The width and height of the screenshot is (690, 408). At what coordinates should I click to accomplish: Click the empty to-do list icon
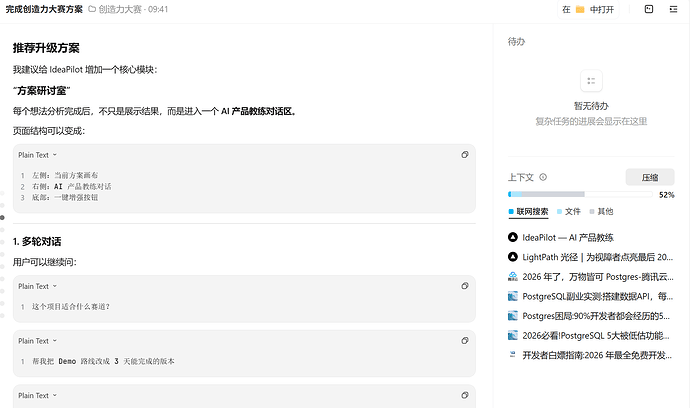click(591, 81)
